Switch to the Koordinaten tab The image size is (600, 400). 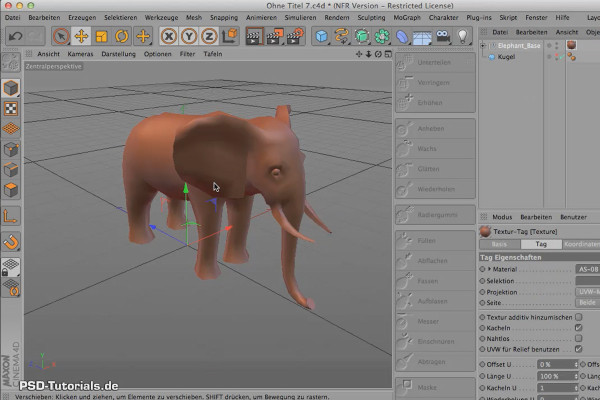(582, 244)
